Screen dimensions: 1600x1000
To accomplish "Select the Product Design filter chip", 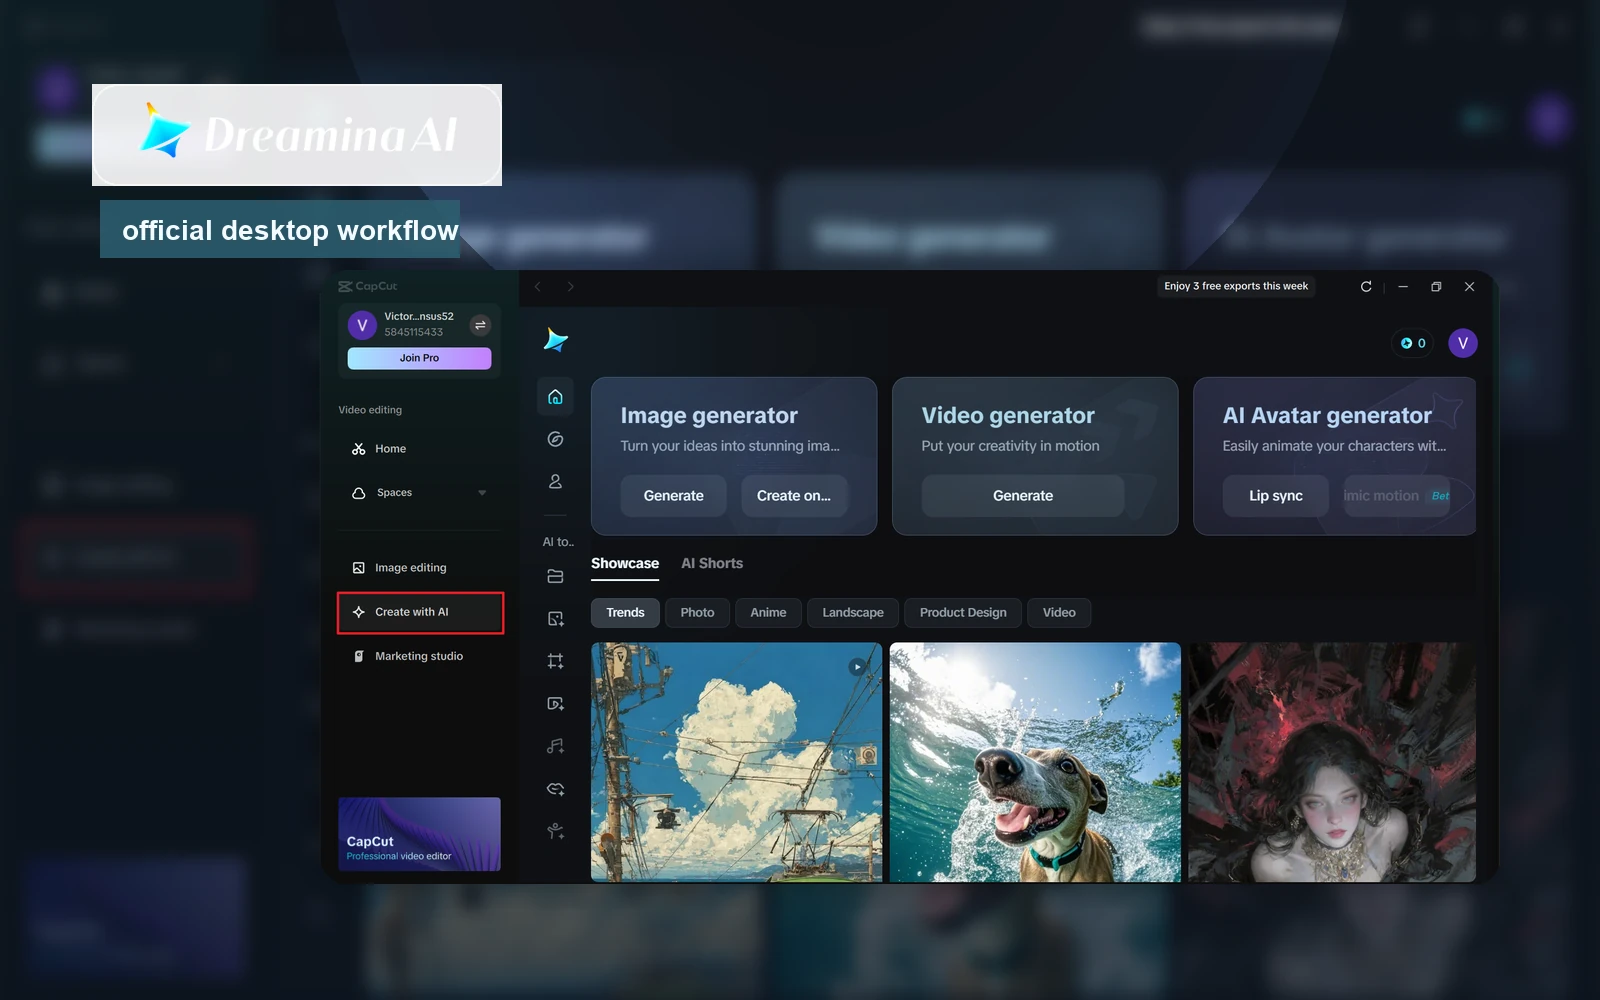I will (x=963, y=613).
